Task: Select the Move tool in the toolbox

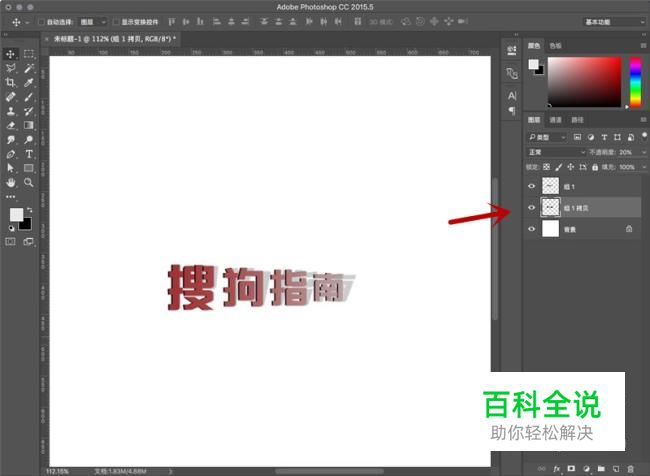Action: [10, 54]
